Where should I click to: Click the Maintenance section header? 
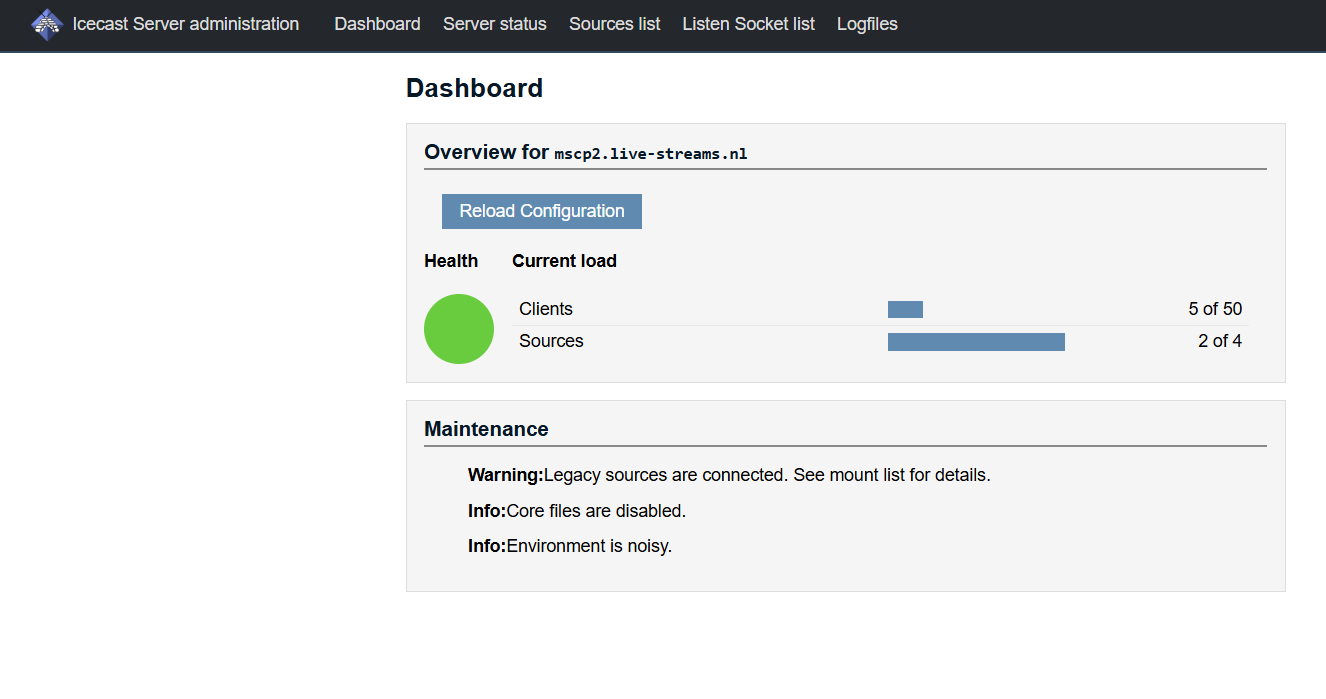point(486,428)
